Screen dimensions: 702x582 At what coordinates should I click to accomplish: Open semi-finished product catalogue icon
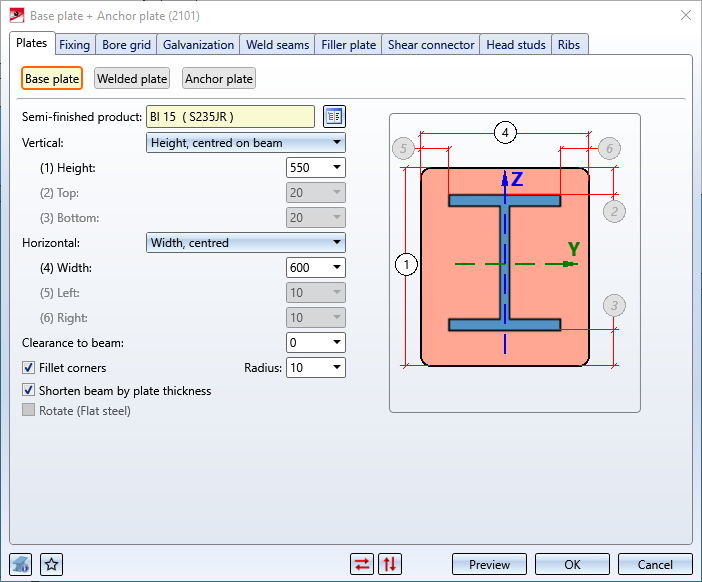[334, 117]
